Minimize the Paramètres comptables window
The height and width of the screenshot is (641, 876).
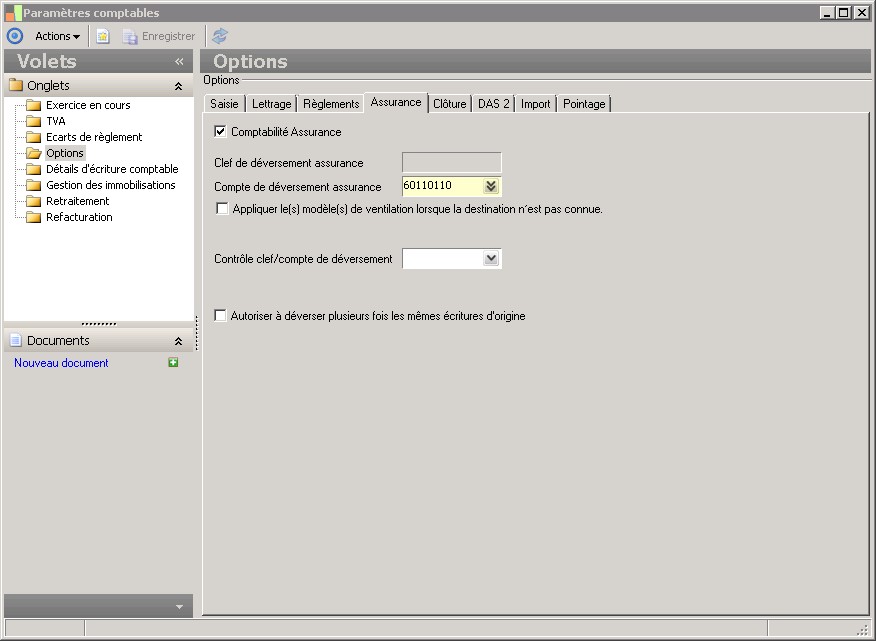point(828,12)
